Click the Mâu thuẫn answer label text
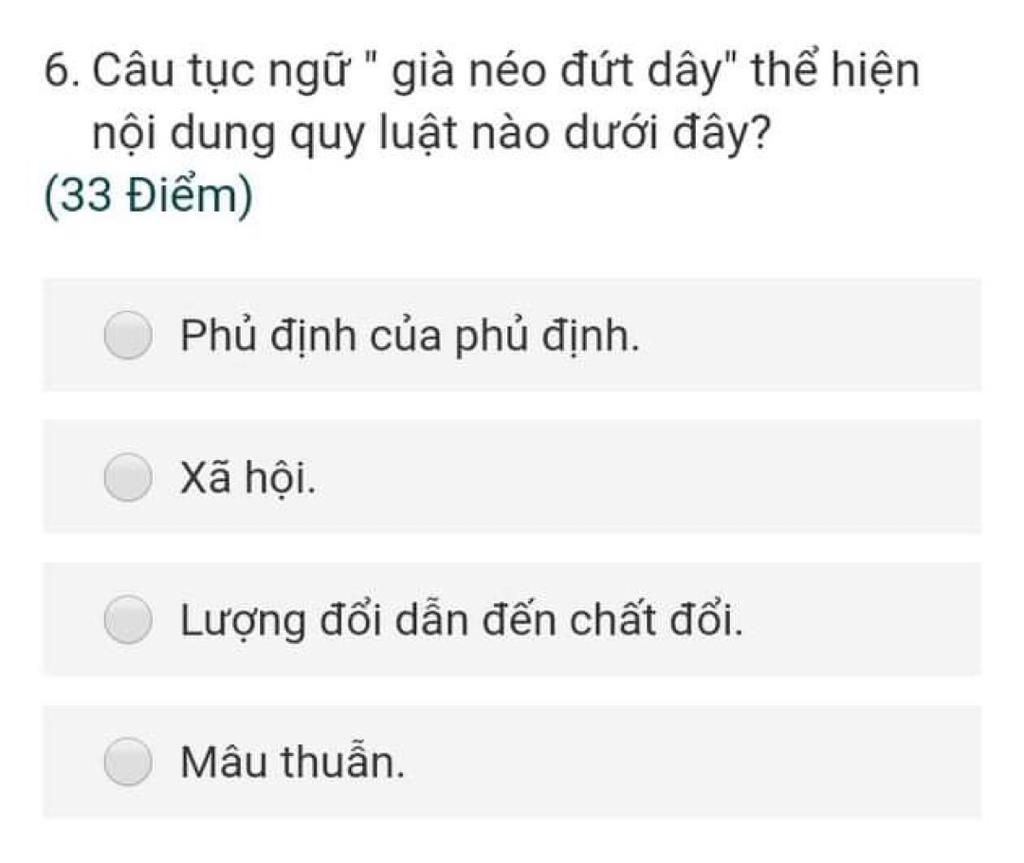 292,762
